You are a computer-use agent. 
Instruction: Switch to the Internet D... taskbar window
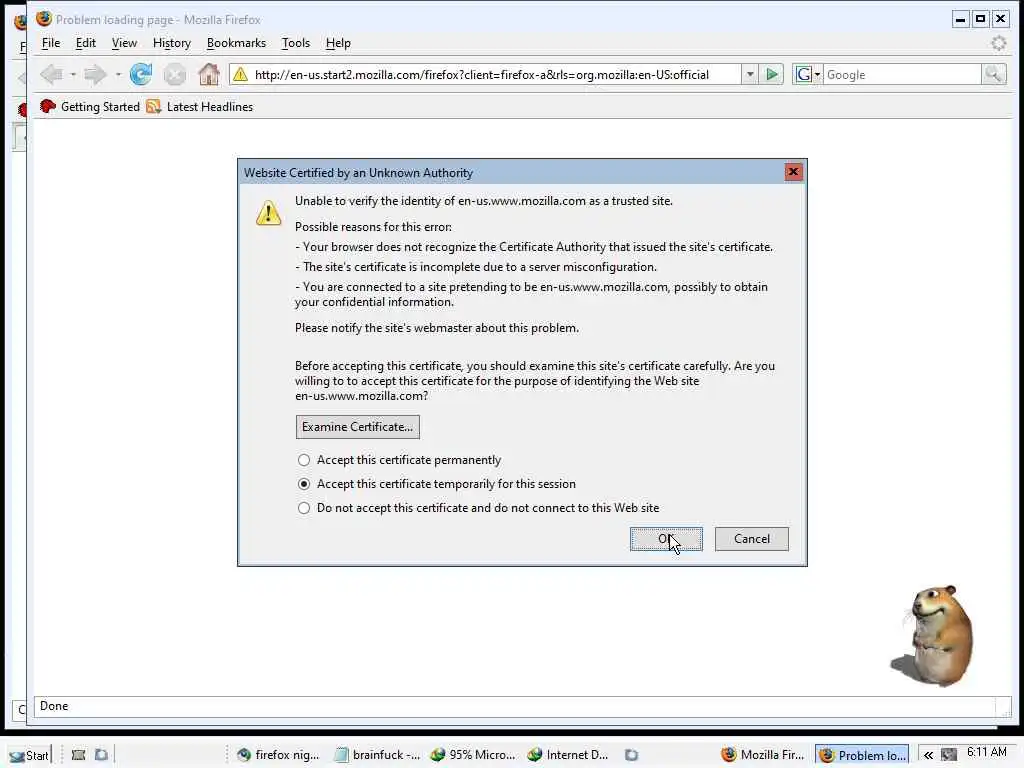569,755
